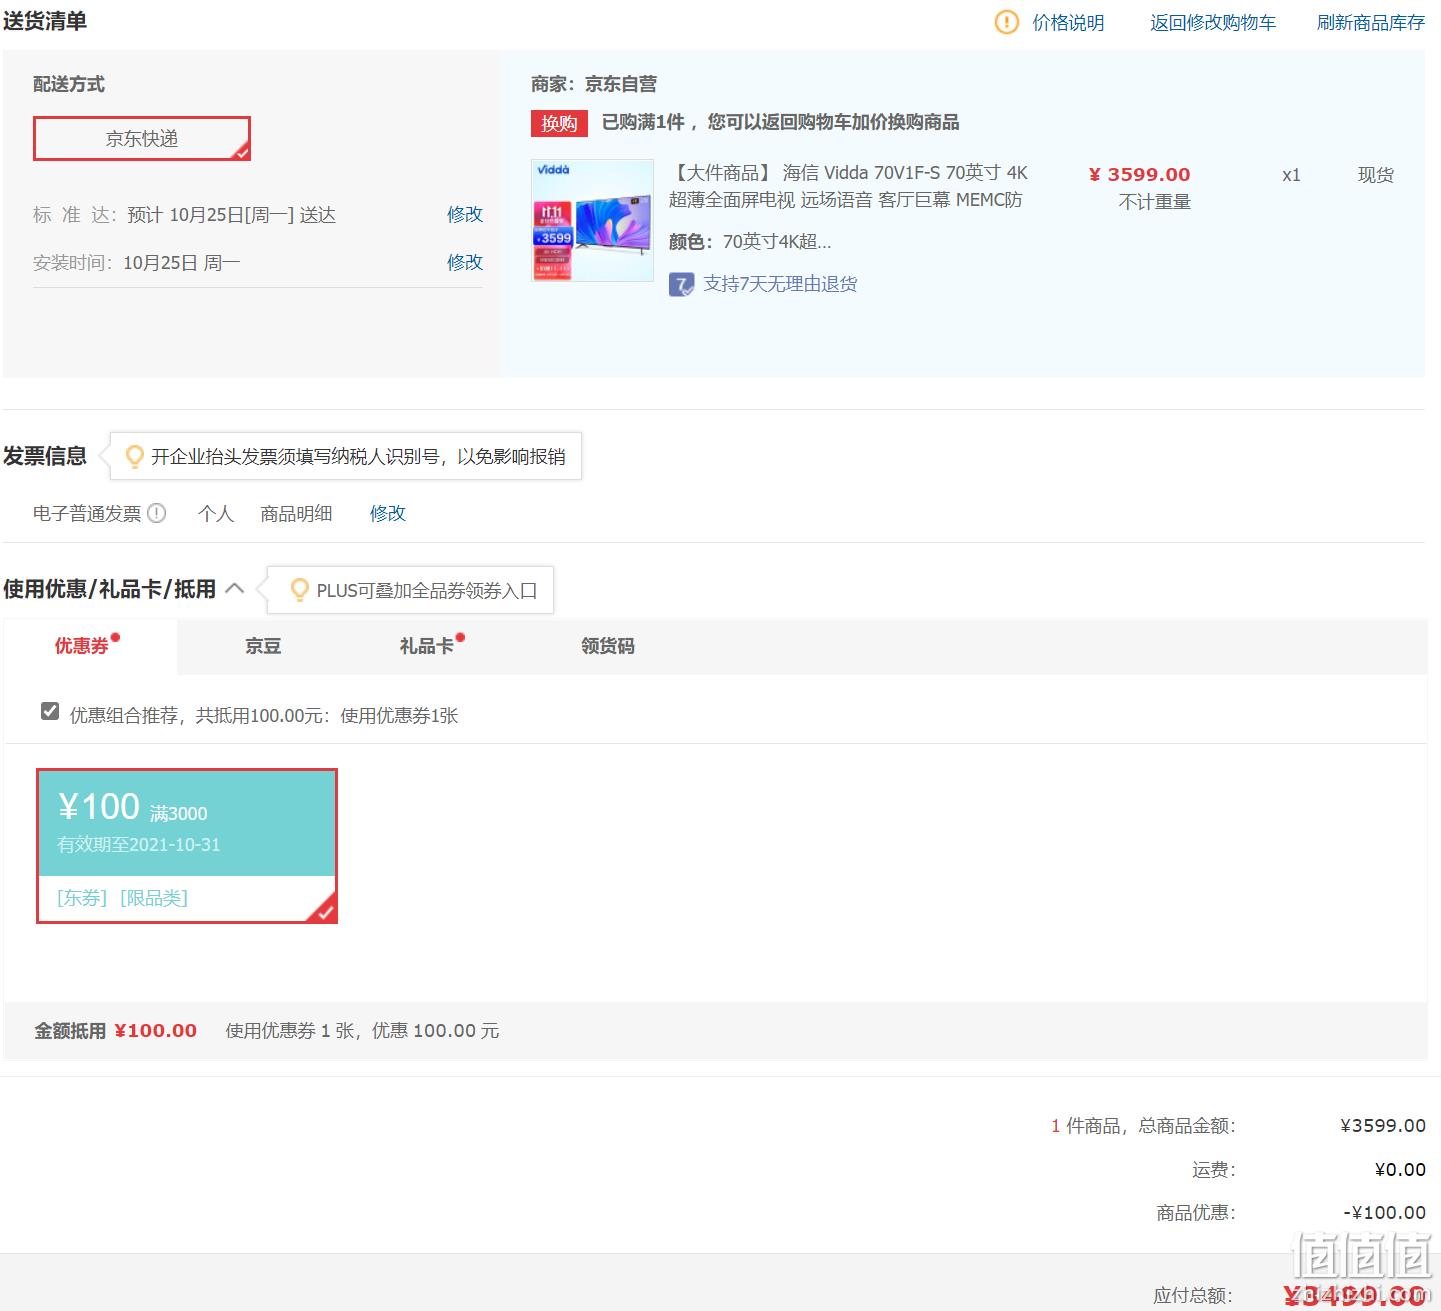Open the 海信 Vidda 70V1F-S product title

click(x=848, y=186)
